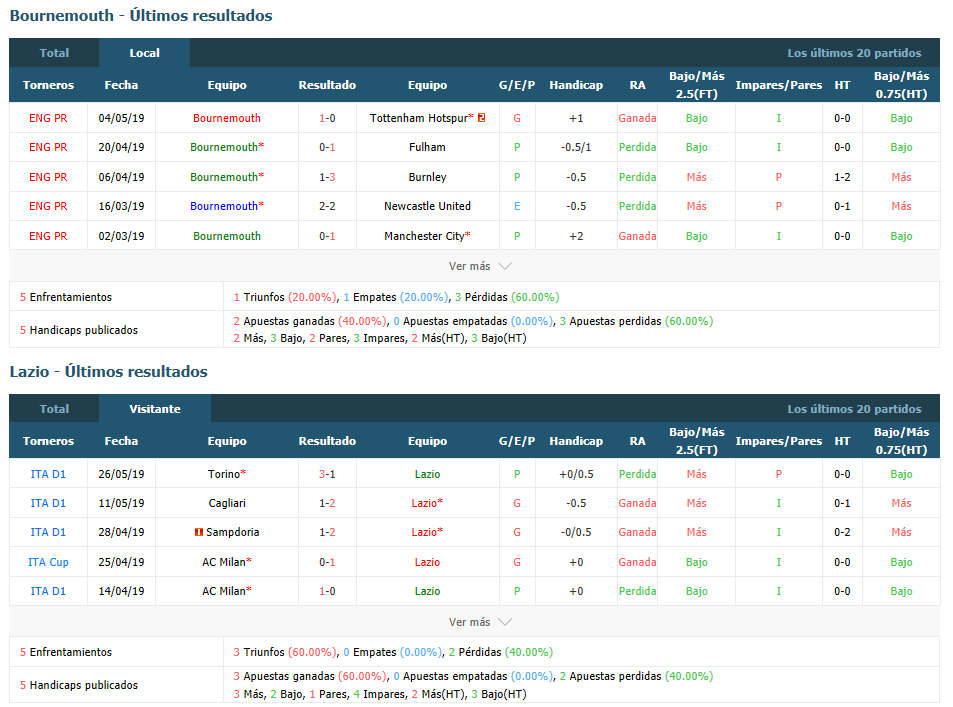Click ITA Cup tournament link
Viewport: 953px width, 707px height.
point(48,562)
